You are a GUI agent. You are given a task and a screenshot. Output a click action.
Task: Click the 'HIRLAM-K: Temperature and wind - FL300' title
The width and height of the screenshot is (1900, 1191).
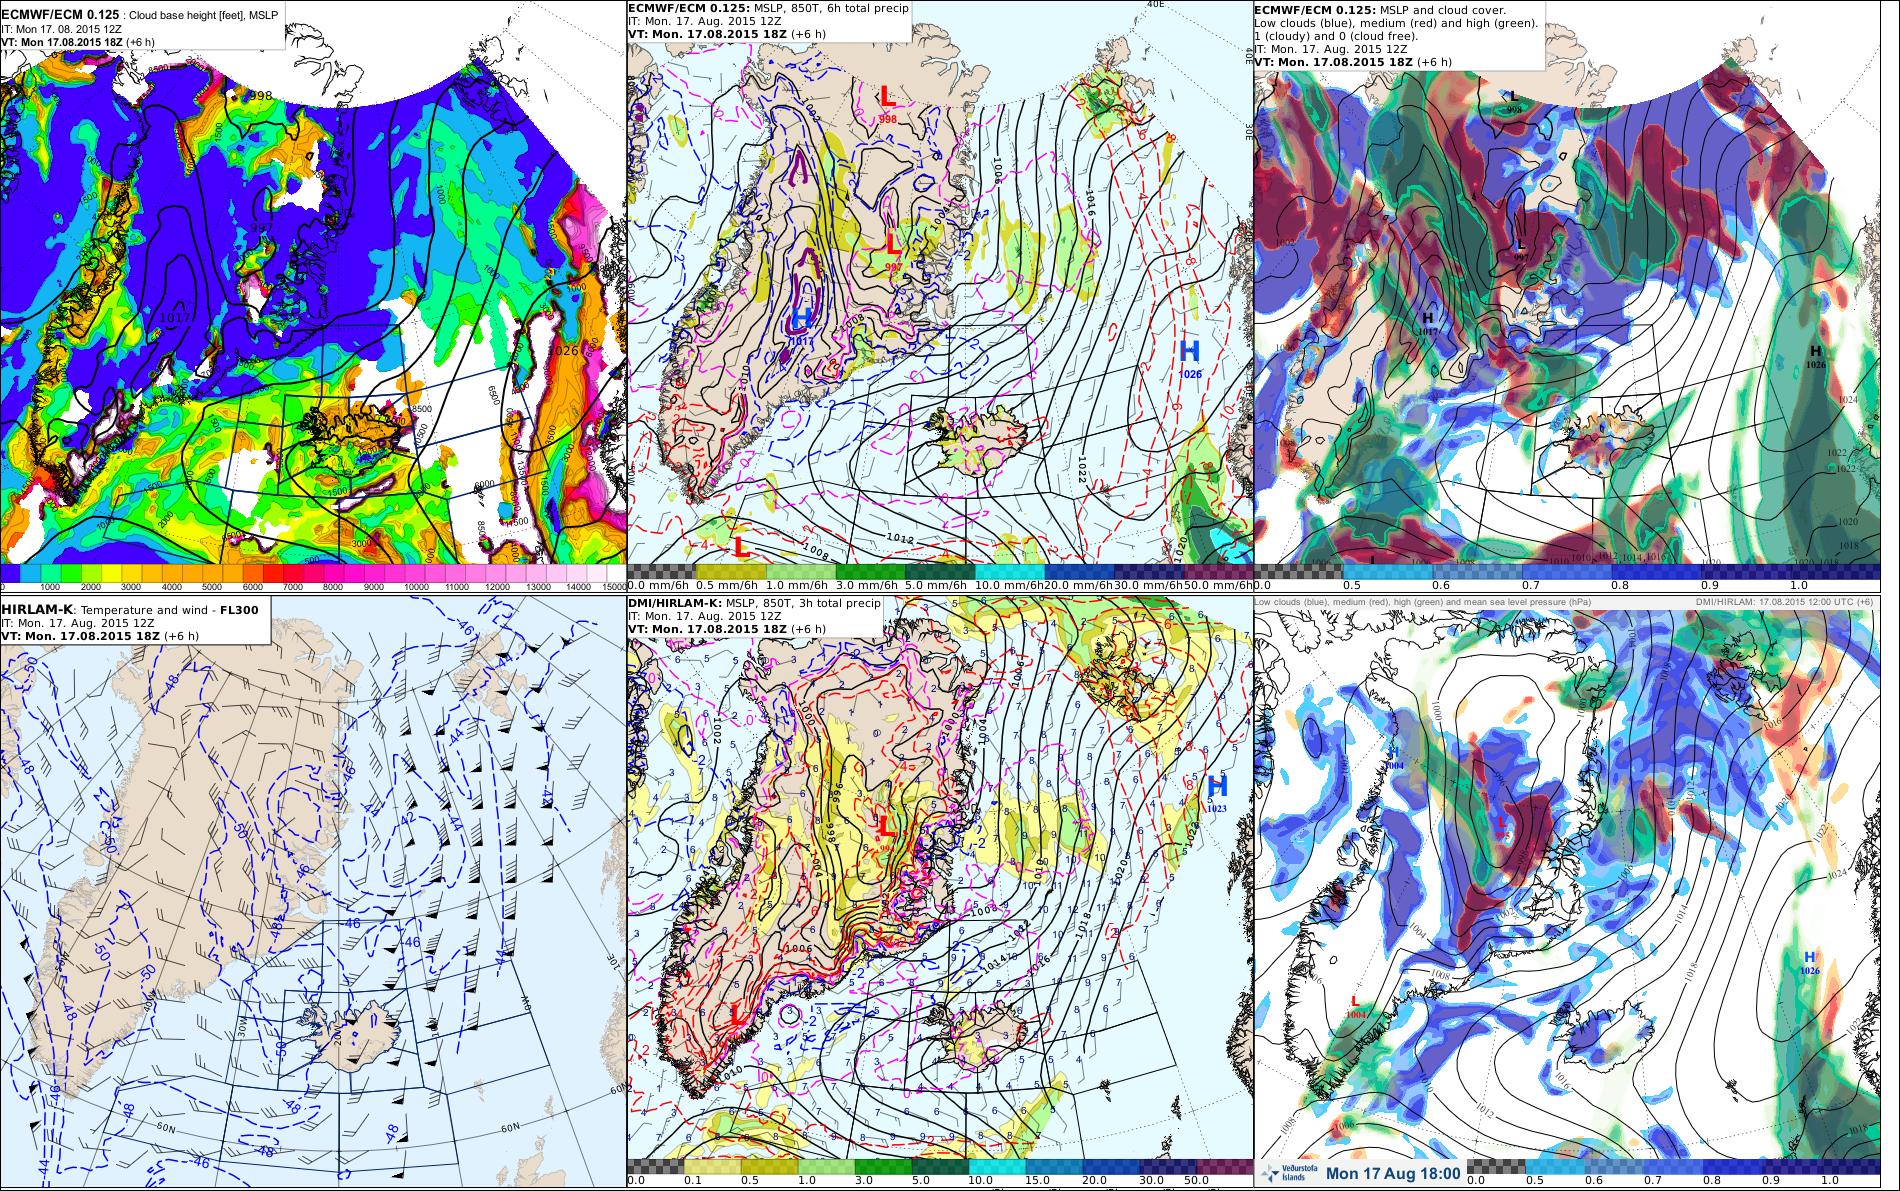click(x=131, y=608)
